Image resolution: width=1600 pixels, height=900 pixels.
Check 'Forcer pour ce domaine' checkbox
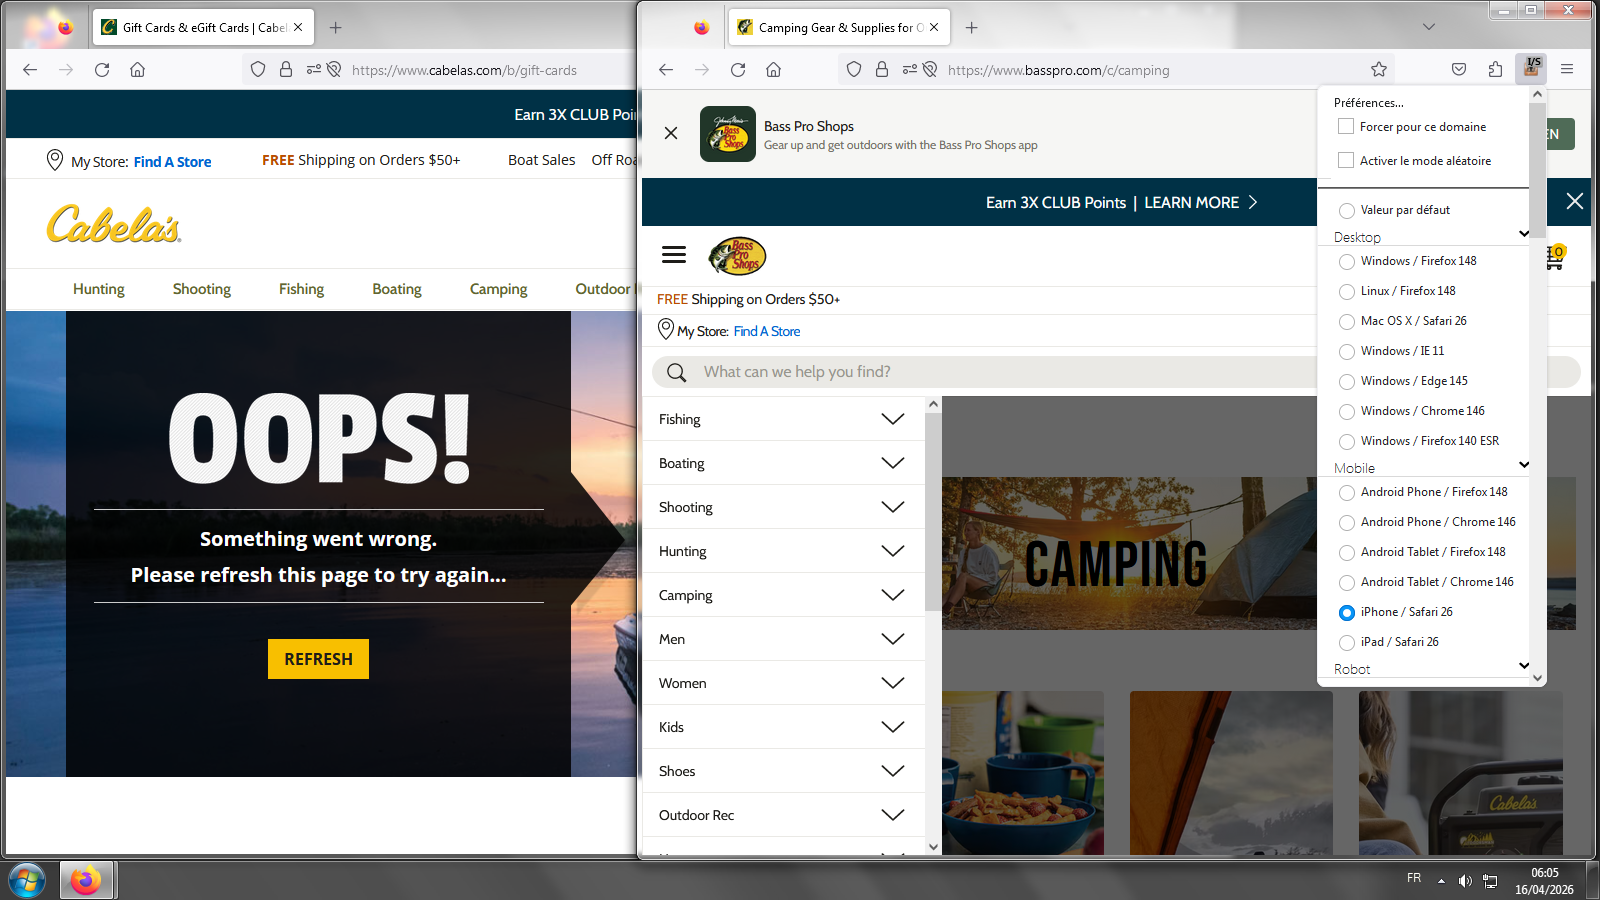tap(1346, 127)
